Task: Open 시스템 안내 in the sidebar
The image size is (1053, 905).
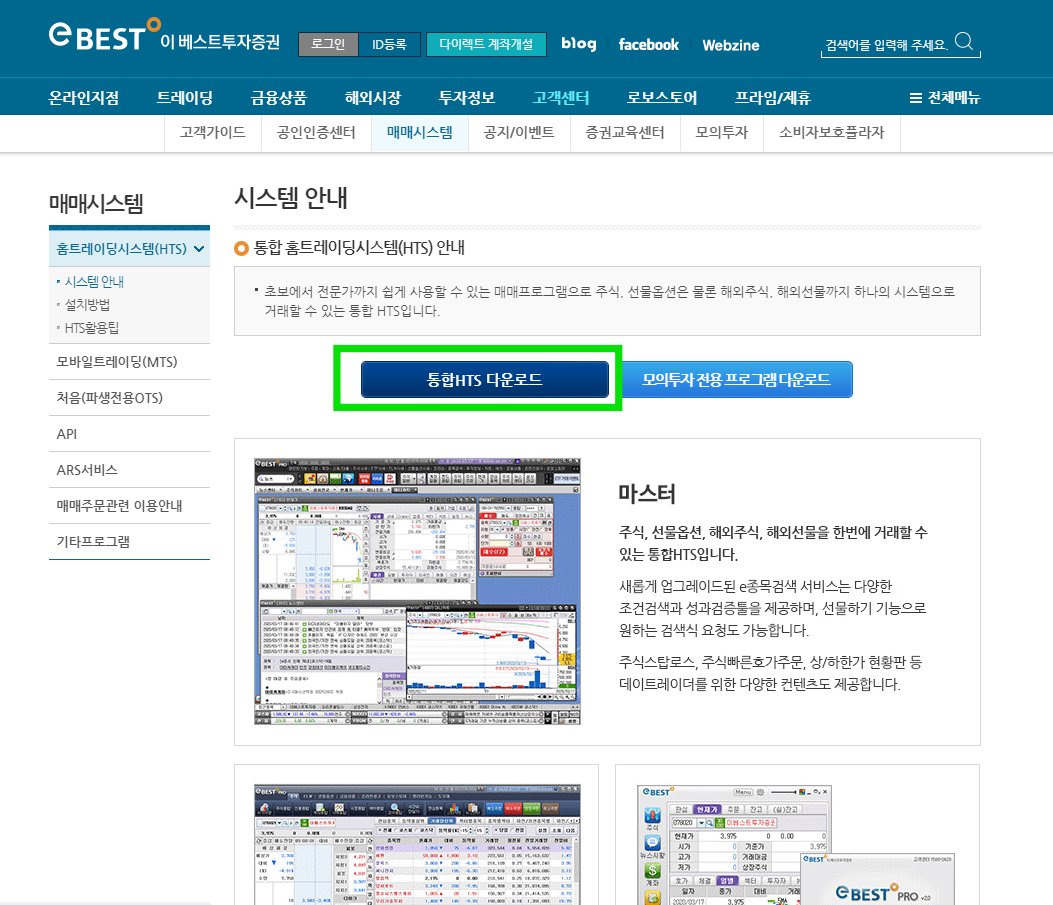Action: (x=94, y=282)
